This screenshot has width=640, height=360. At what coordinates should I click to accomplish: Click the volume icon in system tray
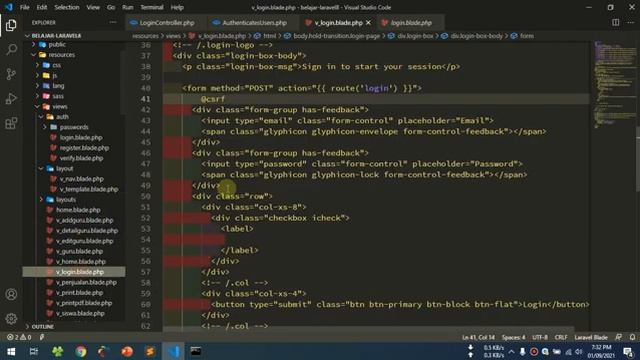tap(579, 351)
